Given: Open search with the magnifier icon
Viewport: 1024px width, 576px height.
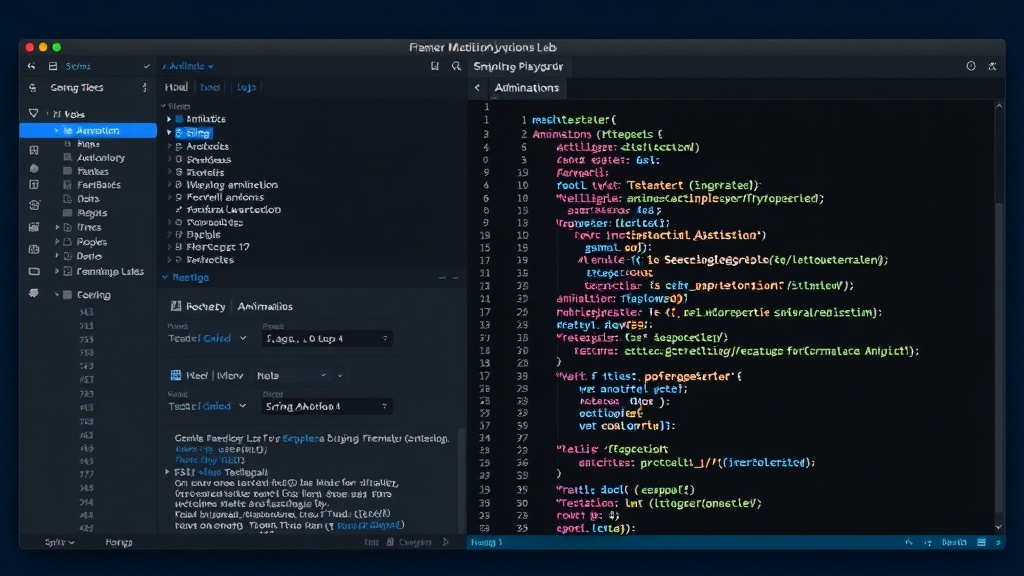Looking at the screenshot, I should 456,66.
